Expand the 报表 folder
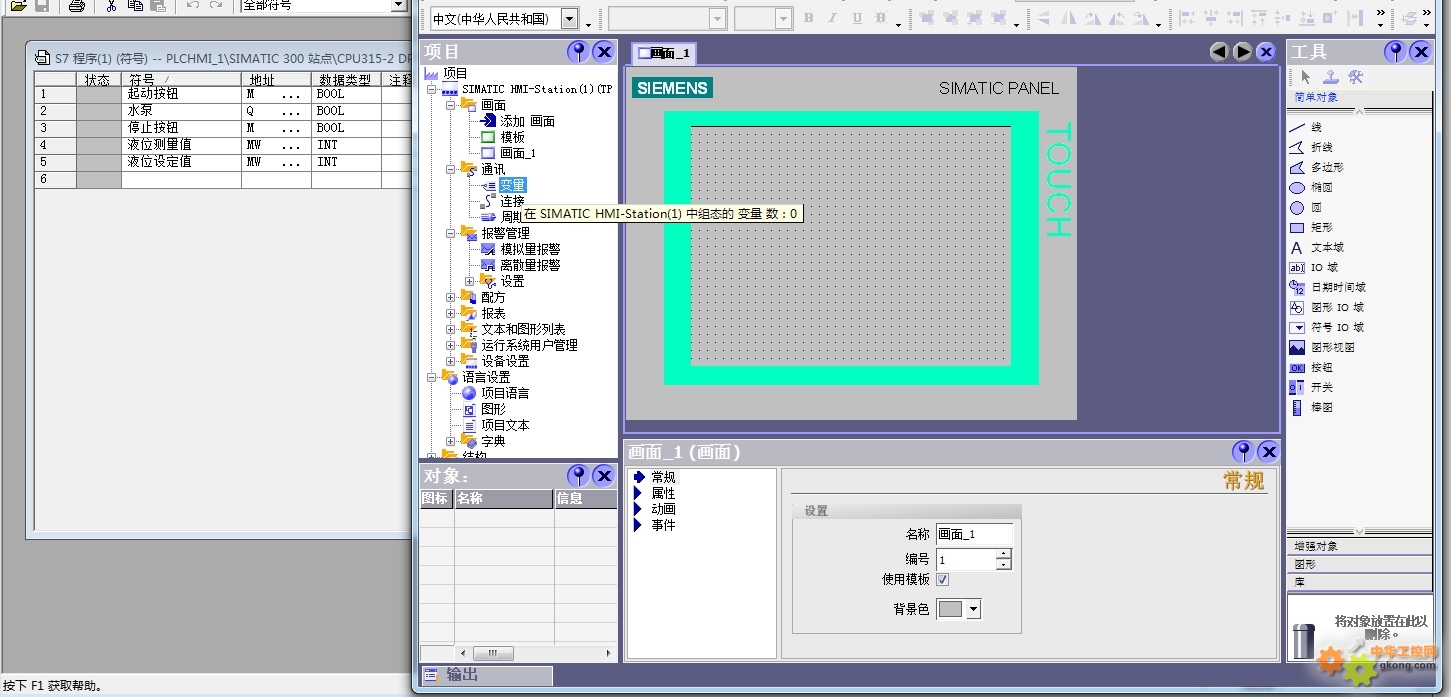1451x697 pixels. click(x=450, y=313)
